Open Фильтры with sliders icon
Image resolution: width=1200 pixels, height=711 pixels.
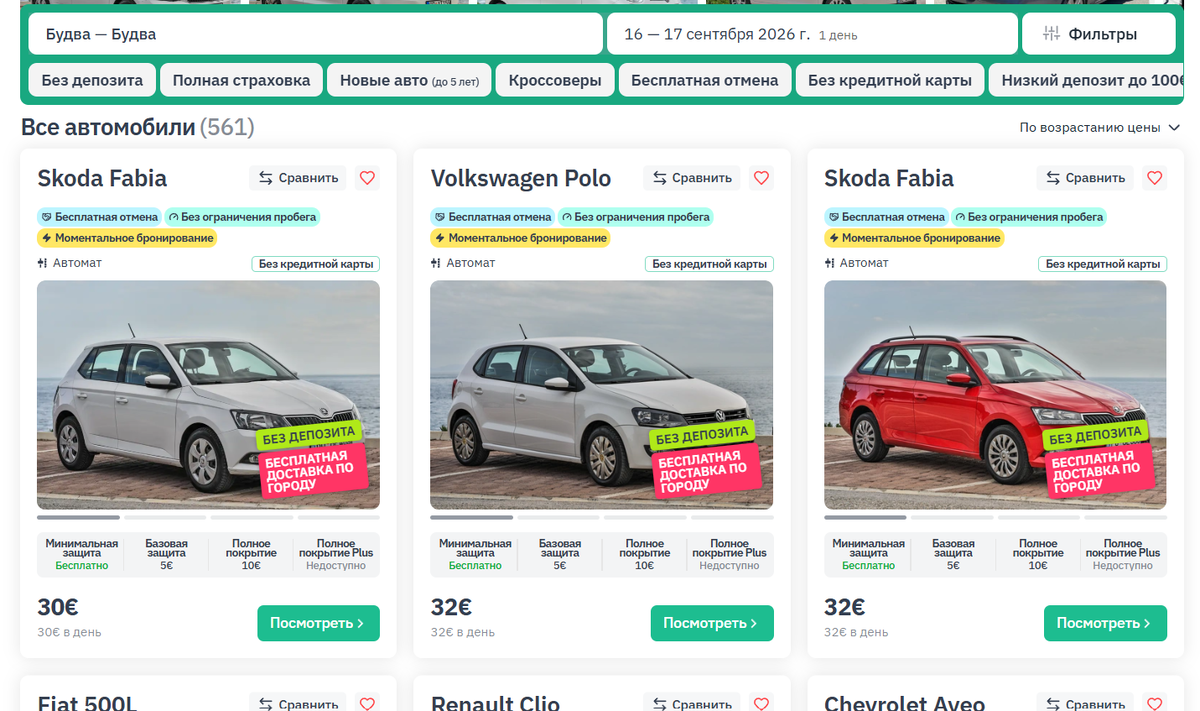pyautogui.click(x=1098, y=34)
